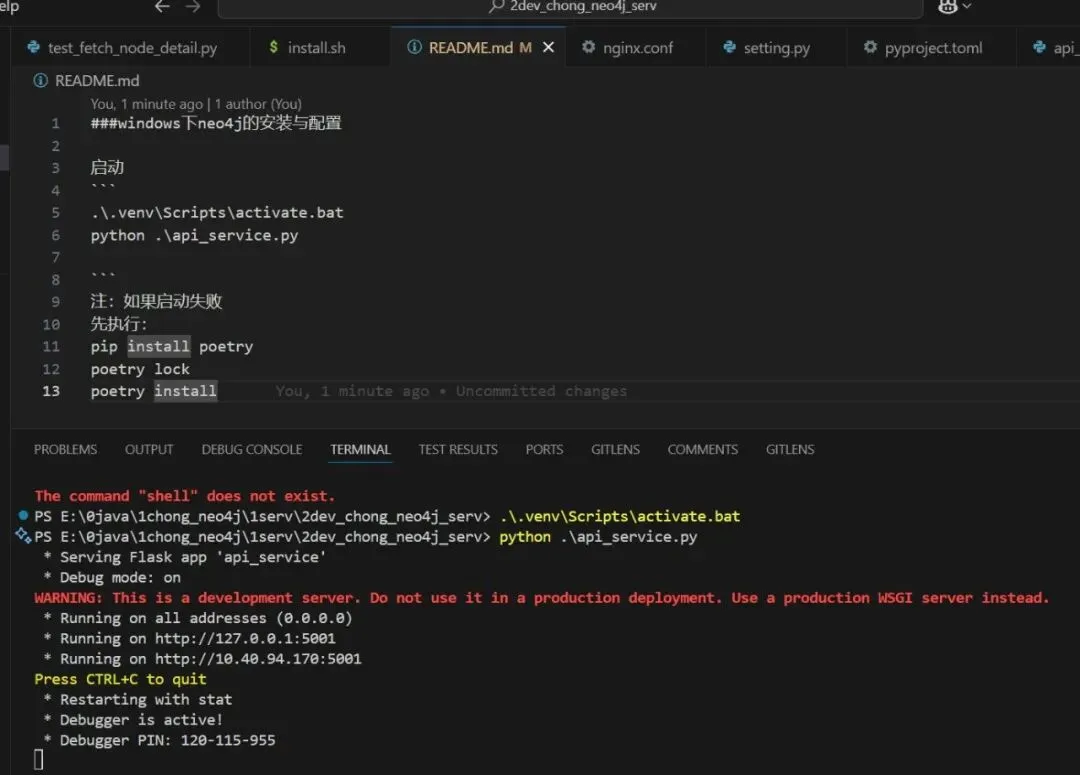
Task: Open http://127.0.0.1:5001 link in terminal
Action: tap(245, 639)
